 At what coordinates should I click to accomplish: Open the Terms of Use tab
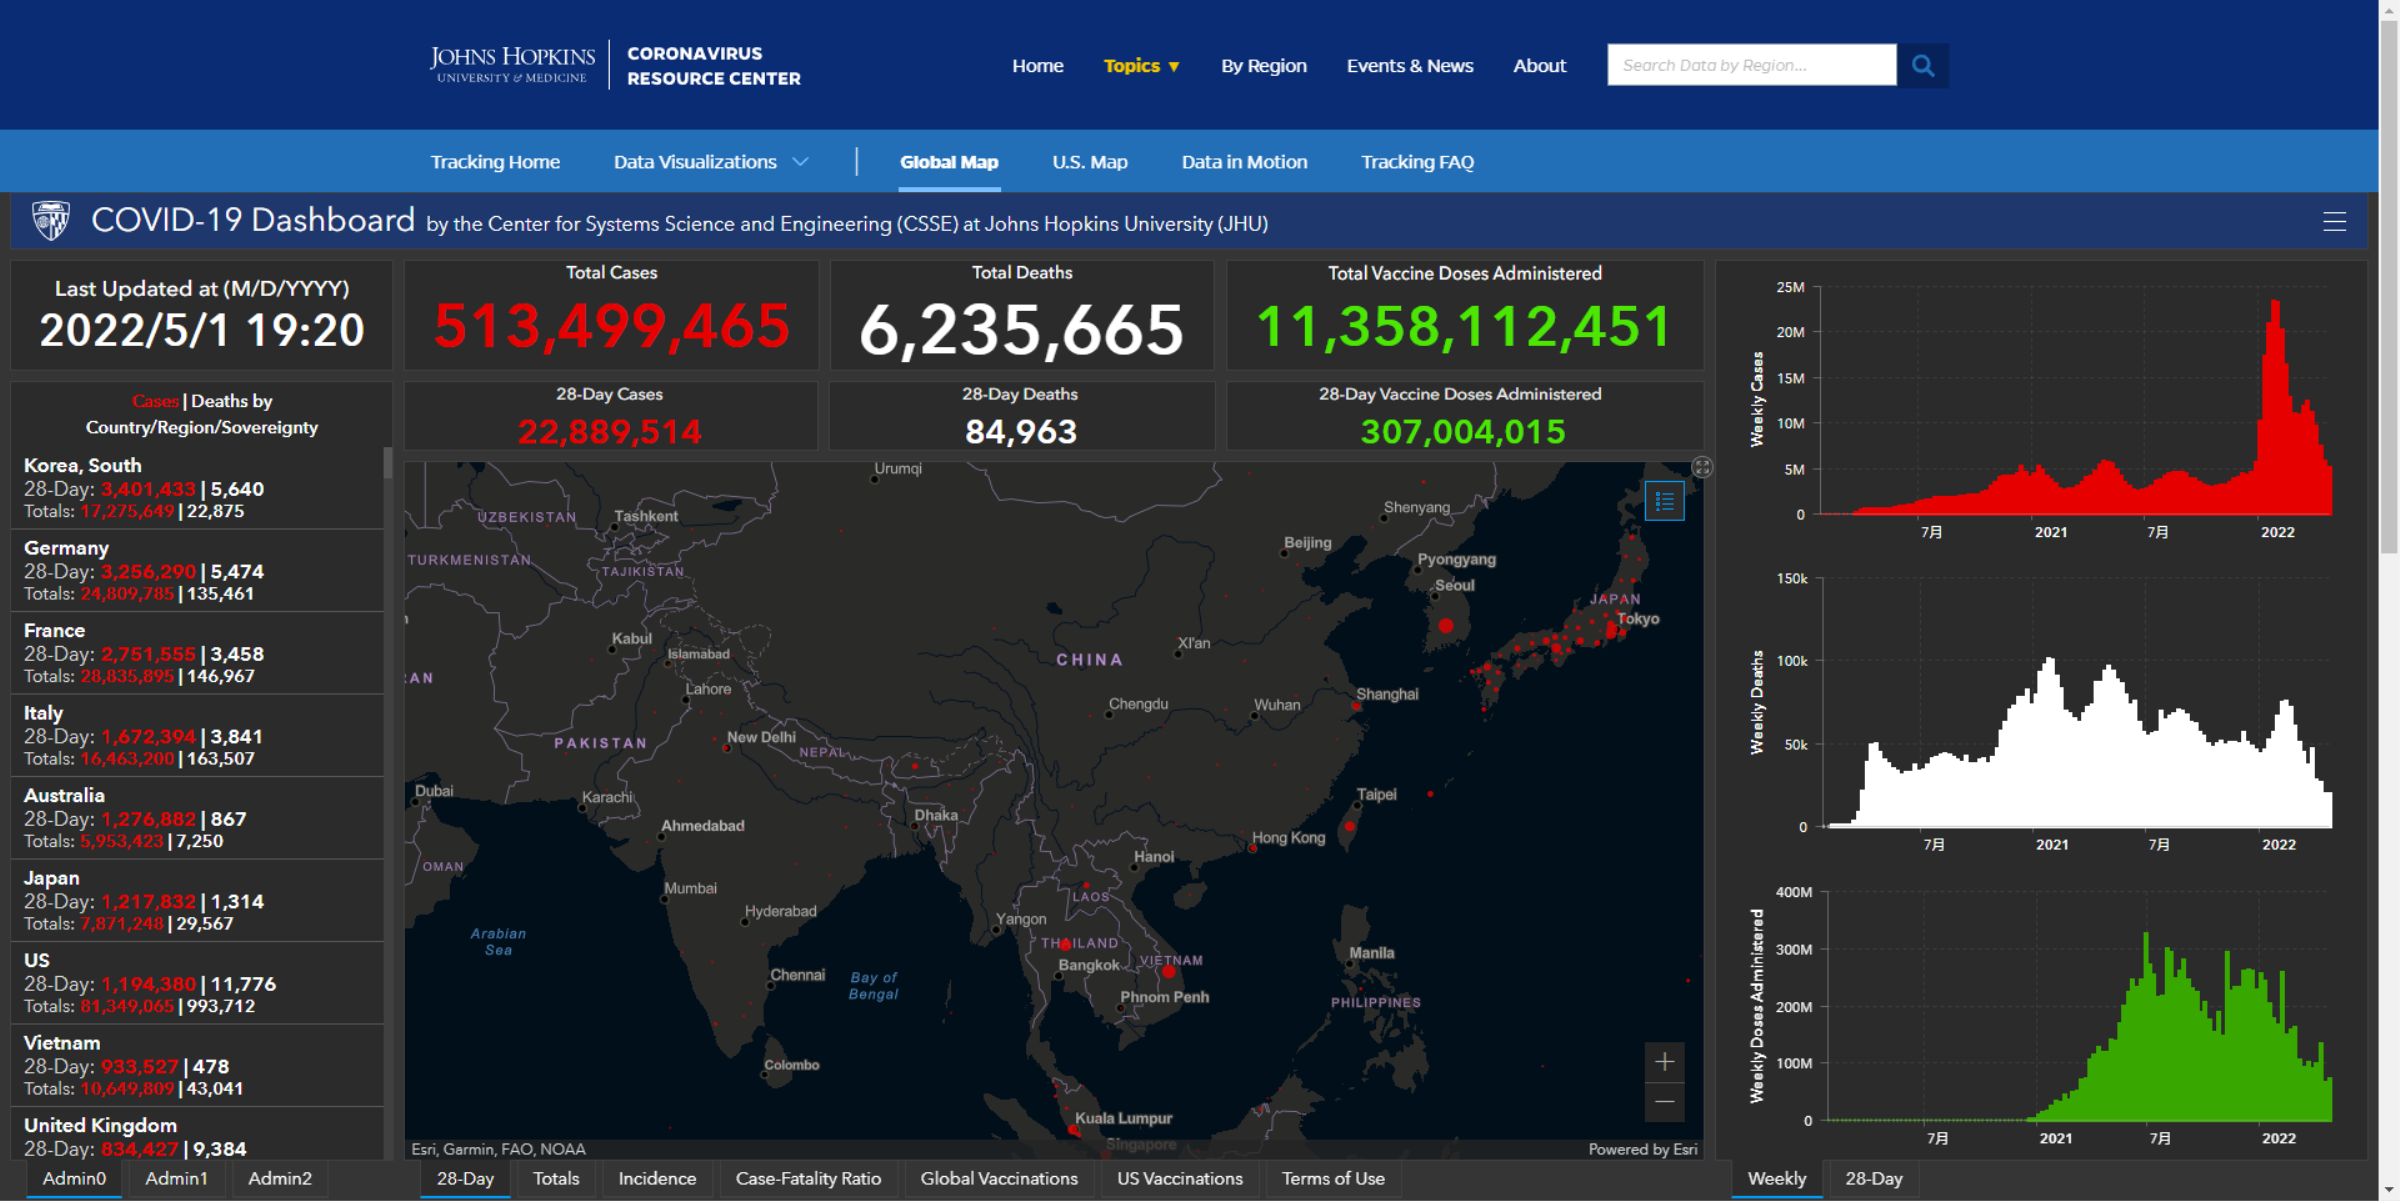coord(1333,1179)
